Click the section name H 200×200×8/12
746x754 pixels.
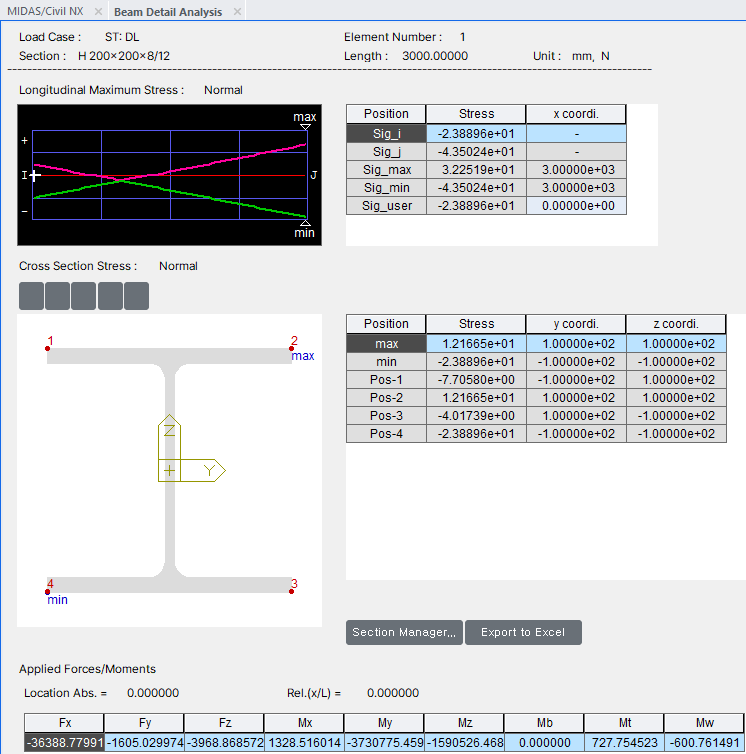tap(124, 56)
